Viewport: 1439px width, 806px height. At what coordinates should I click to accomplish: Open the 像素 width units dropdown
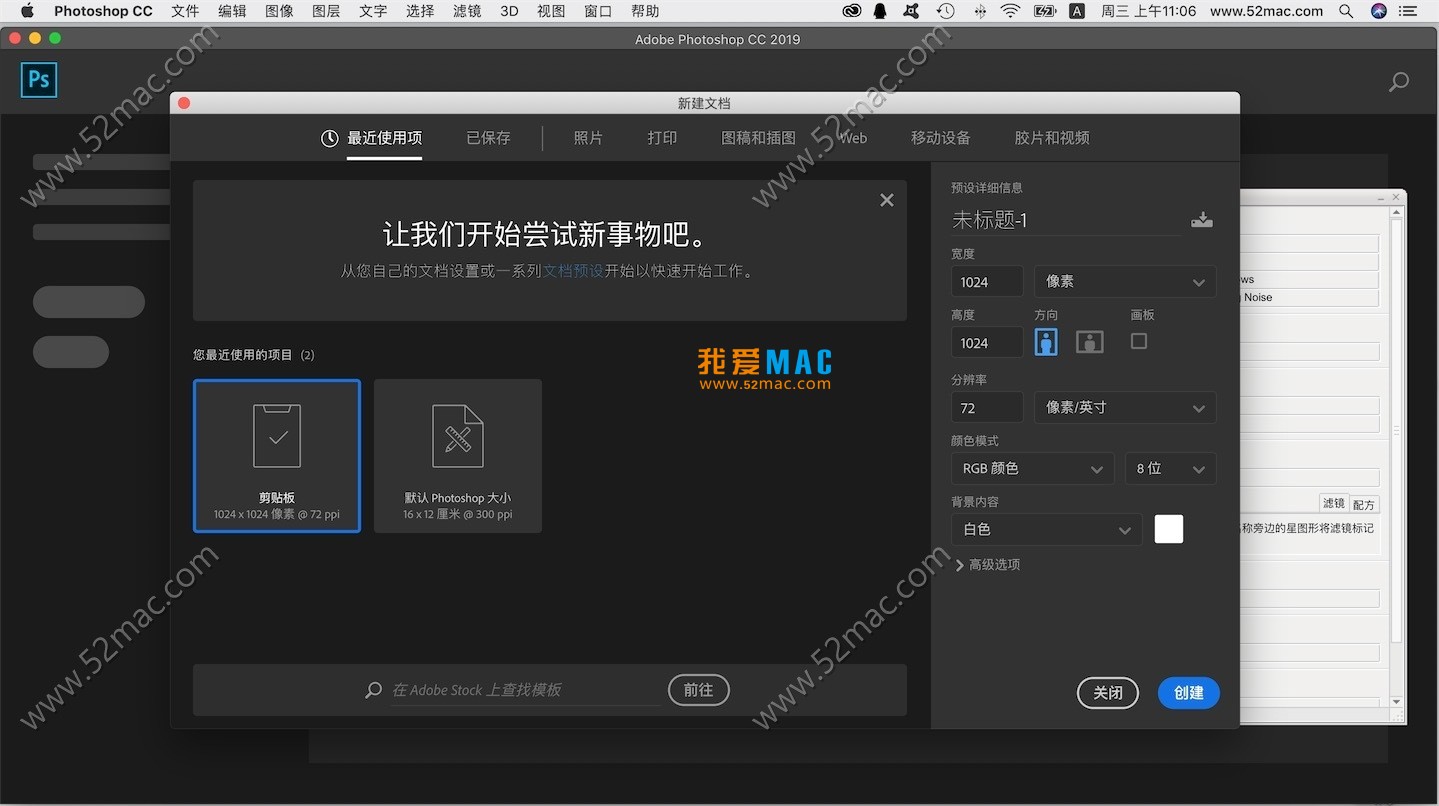click(x=1124, y=281)
